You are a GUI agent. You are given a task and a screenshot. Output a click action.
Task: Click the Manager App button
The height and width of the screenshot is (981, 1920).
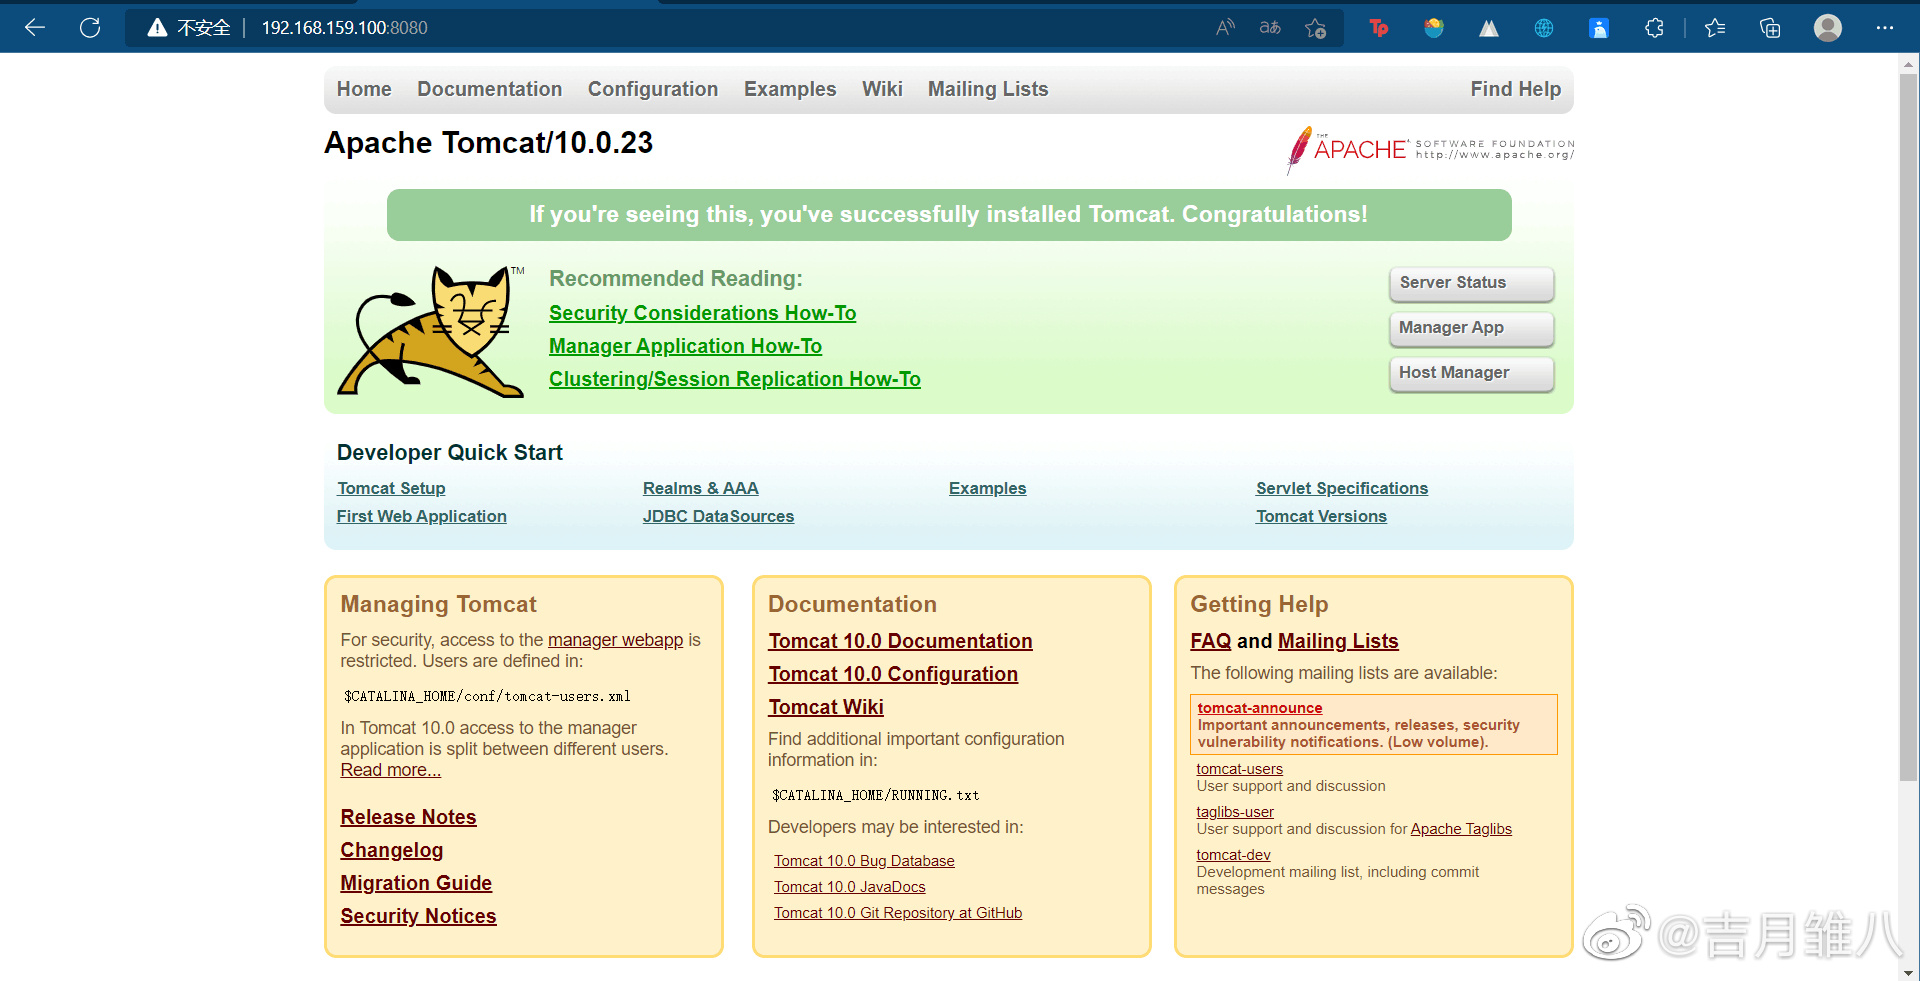1471,328
